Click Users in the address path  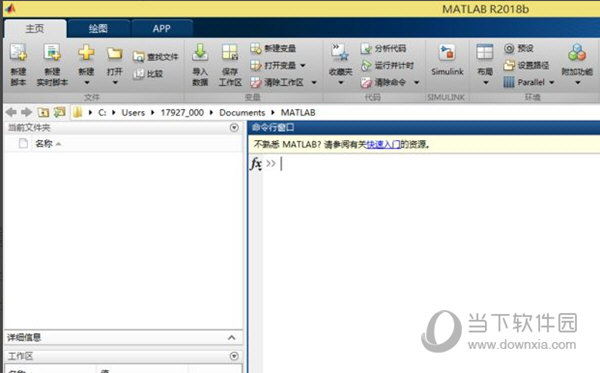[133, 112]
